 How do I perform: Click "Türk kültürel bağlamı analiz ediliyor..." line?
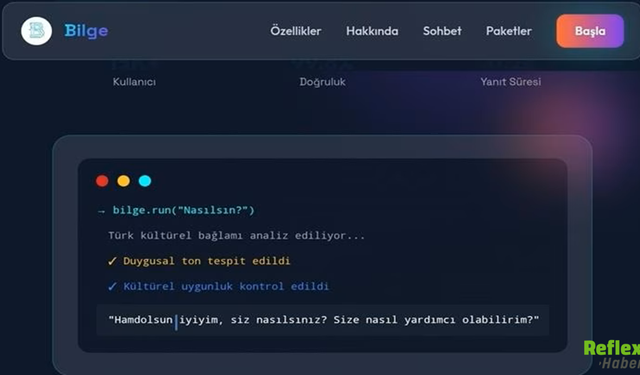pyautogui.click(x=236, y=235)
